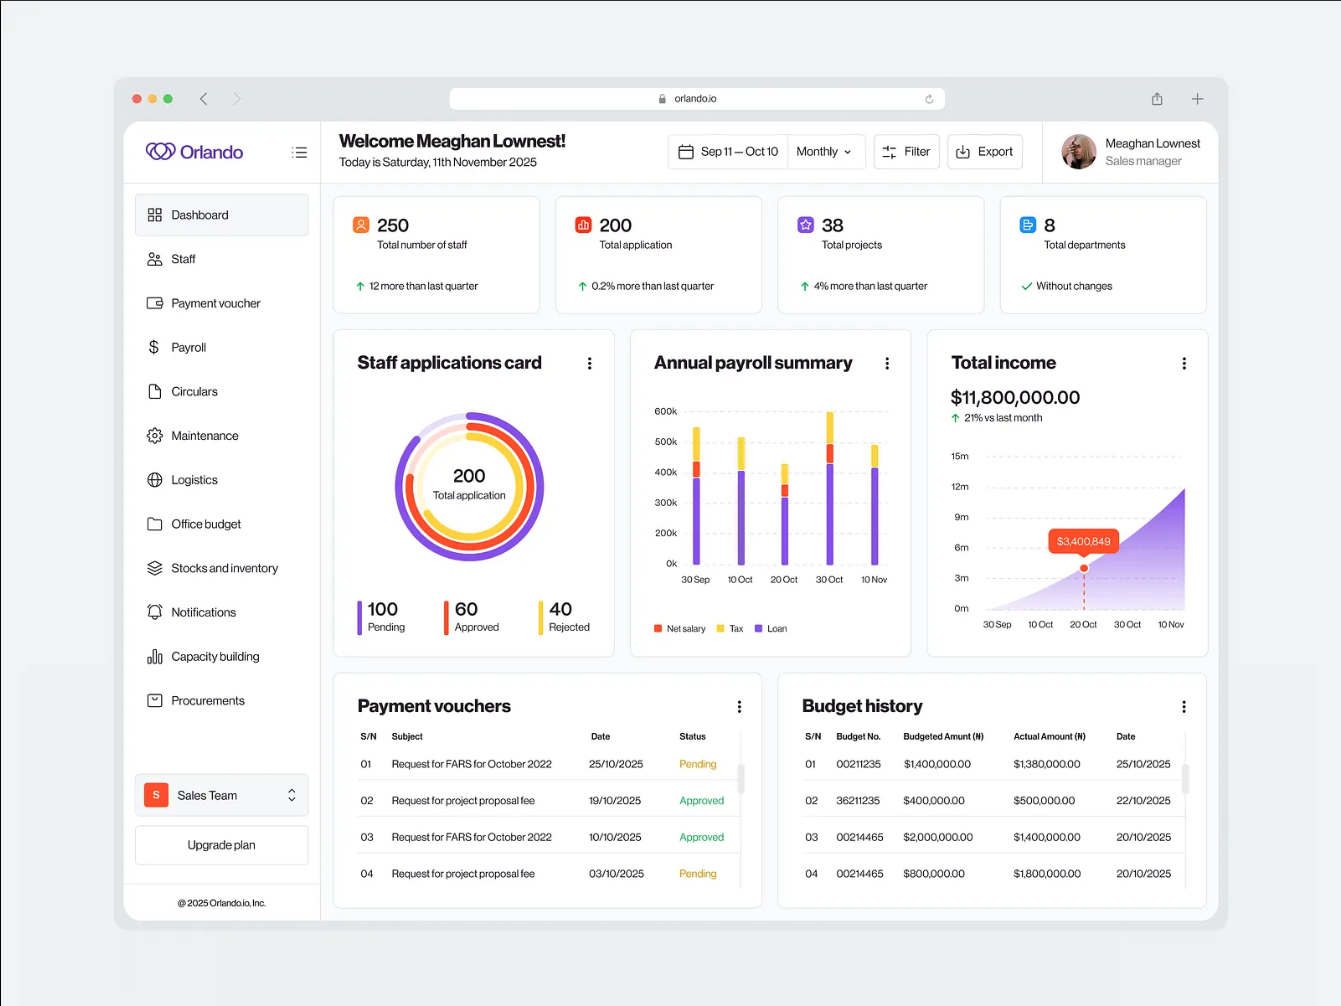Select Stocks and inventory in sidebar
1341x1006 pixels.
click(224, 569)
